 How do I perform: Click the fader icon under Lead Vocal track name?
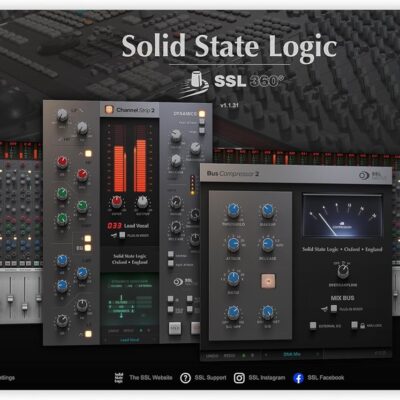coord(114,235)
